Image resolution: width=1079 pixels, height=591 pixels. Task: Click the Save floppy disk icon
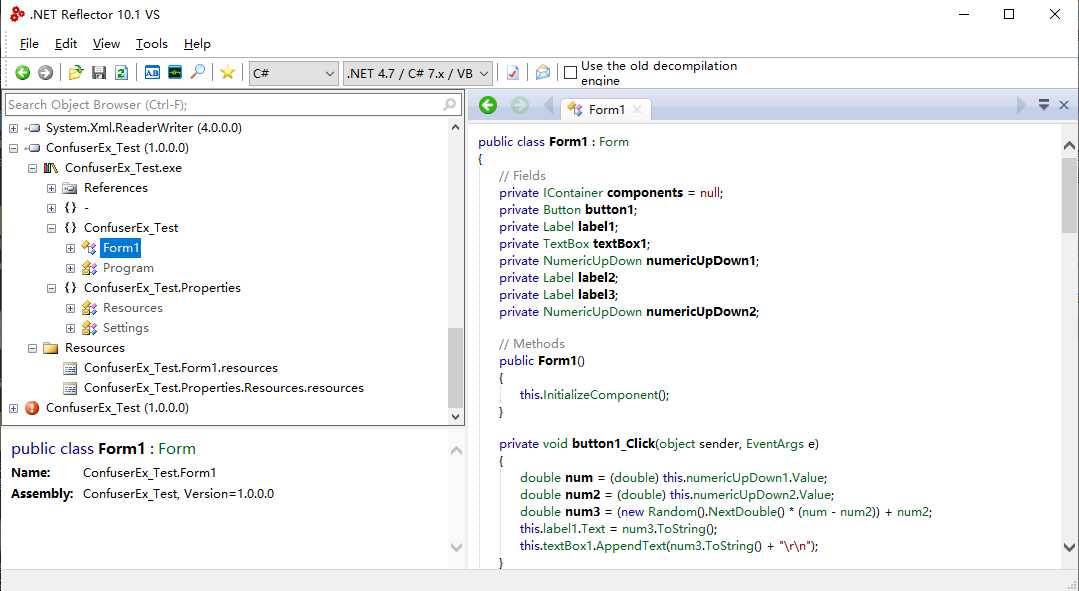99,72
